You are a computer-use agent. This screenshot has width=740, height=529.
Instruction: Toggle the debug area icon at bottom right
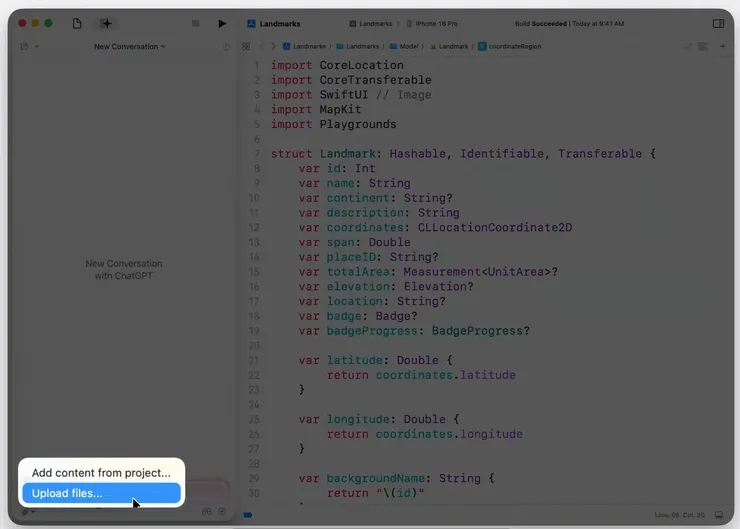719,515
